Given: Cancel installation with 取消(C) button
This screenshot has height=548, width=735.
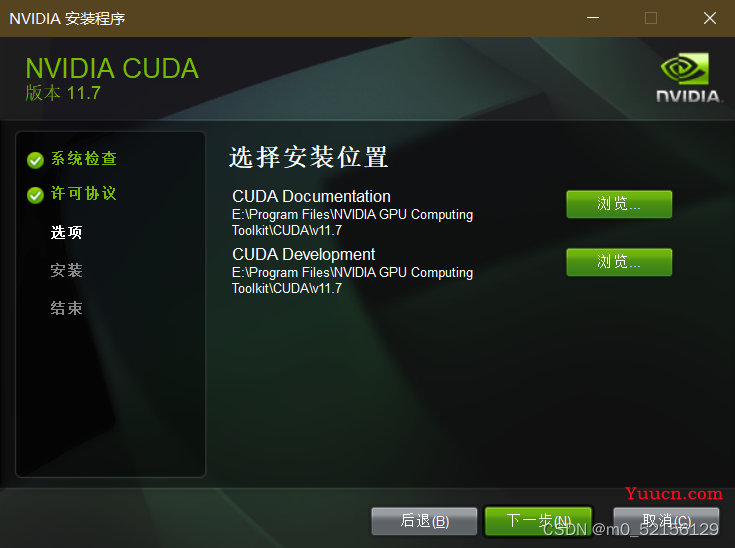Looking at the screenshot, I should click(x=666, y=521).
